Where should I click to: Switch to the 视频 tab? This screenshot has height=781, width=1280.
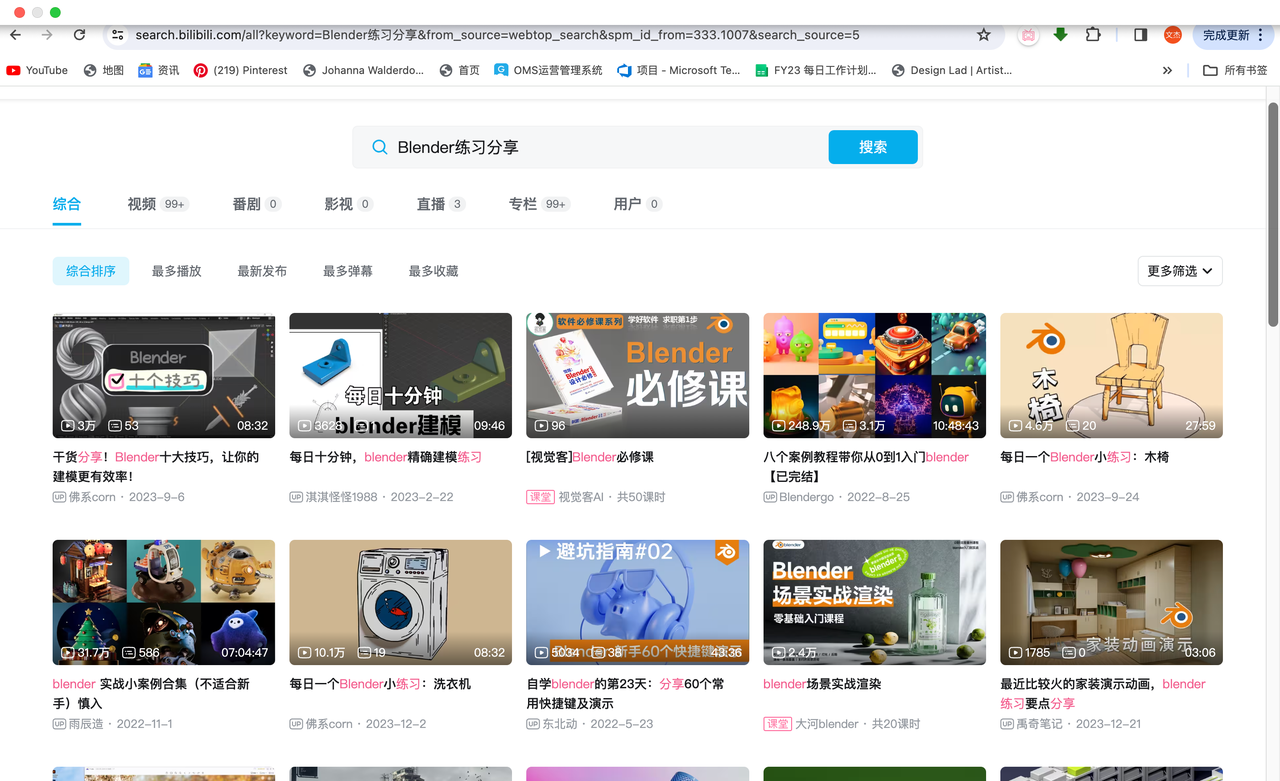pyautogui.click(x=158, y=204)
